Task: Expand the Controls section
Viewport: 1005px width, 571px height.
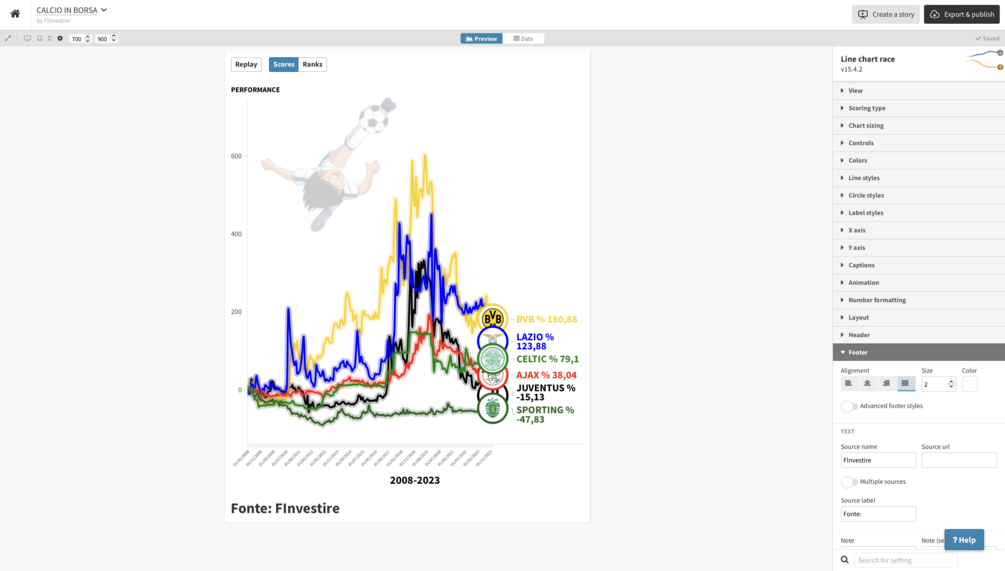Action: coord(919,143)
